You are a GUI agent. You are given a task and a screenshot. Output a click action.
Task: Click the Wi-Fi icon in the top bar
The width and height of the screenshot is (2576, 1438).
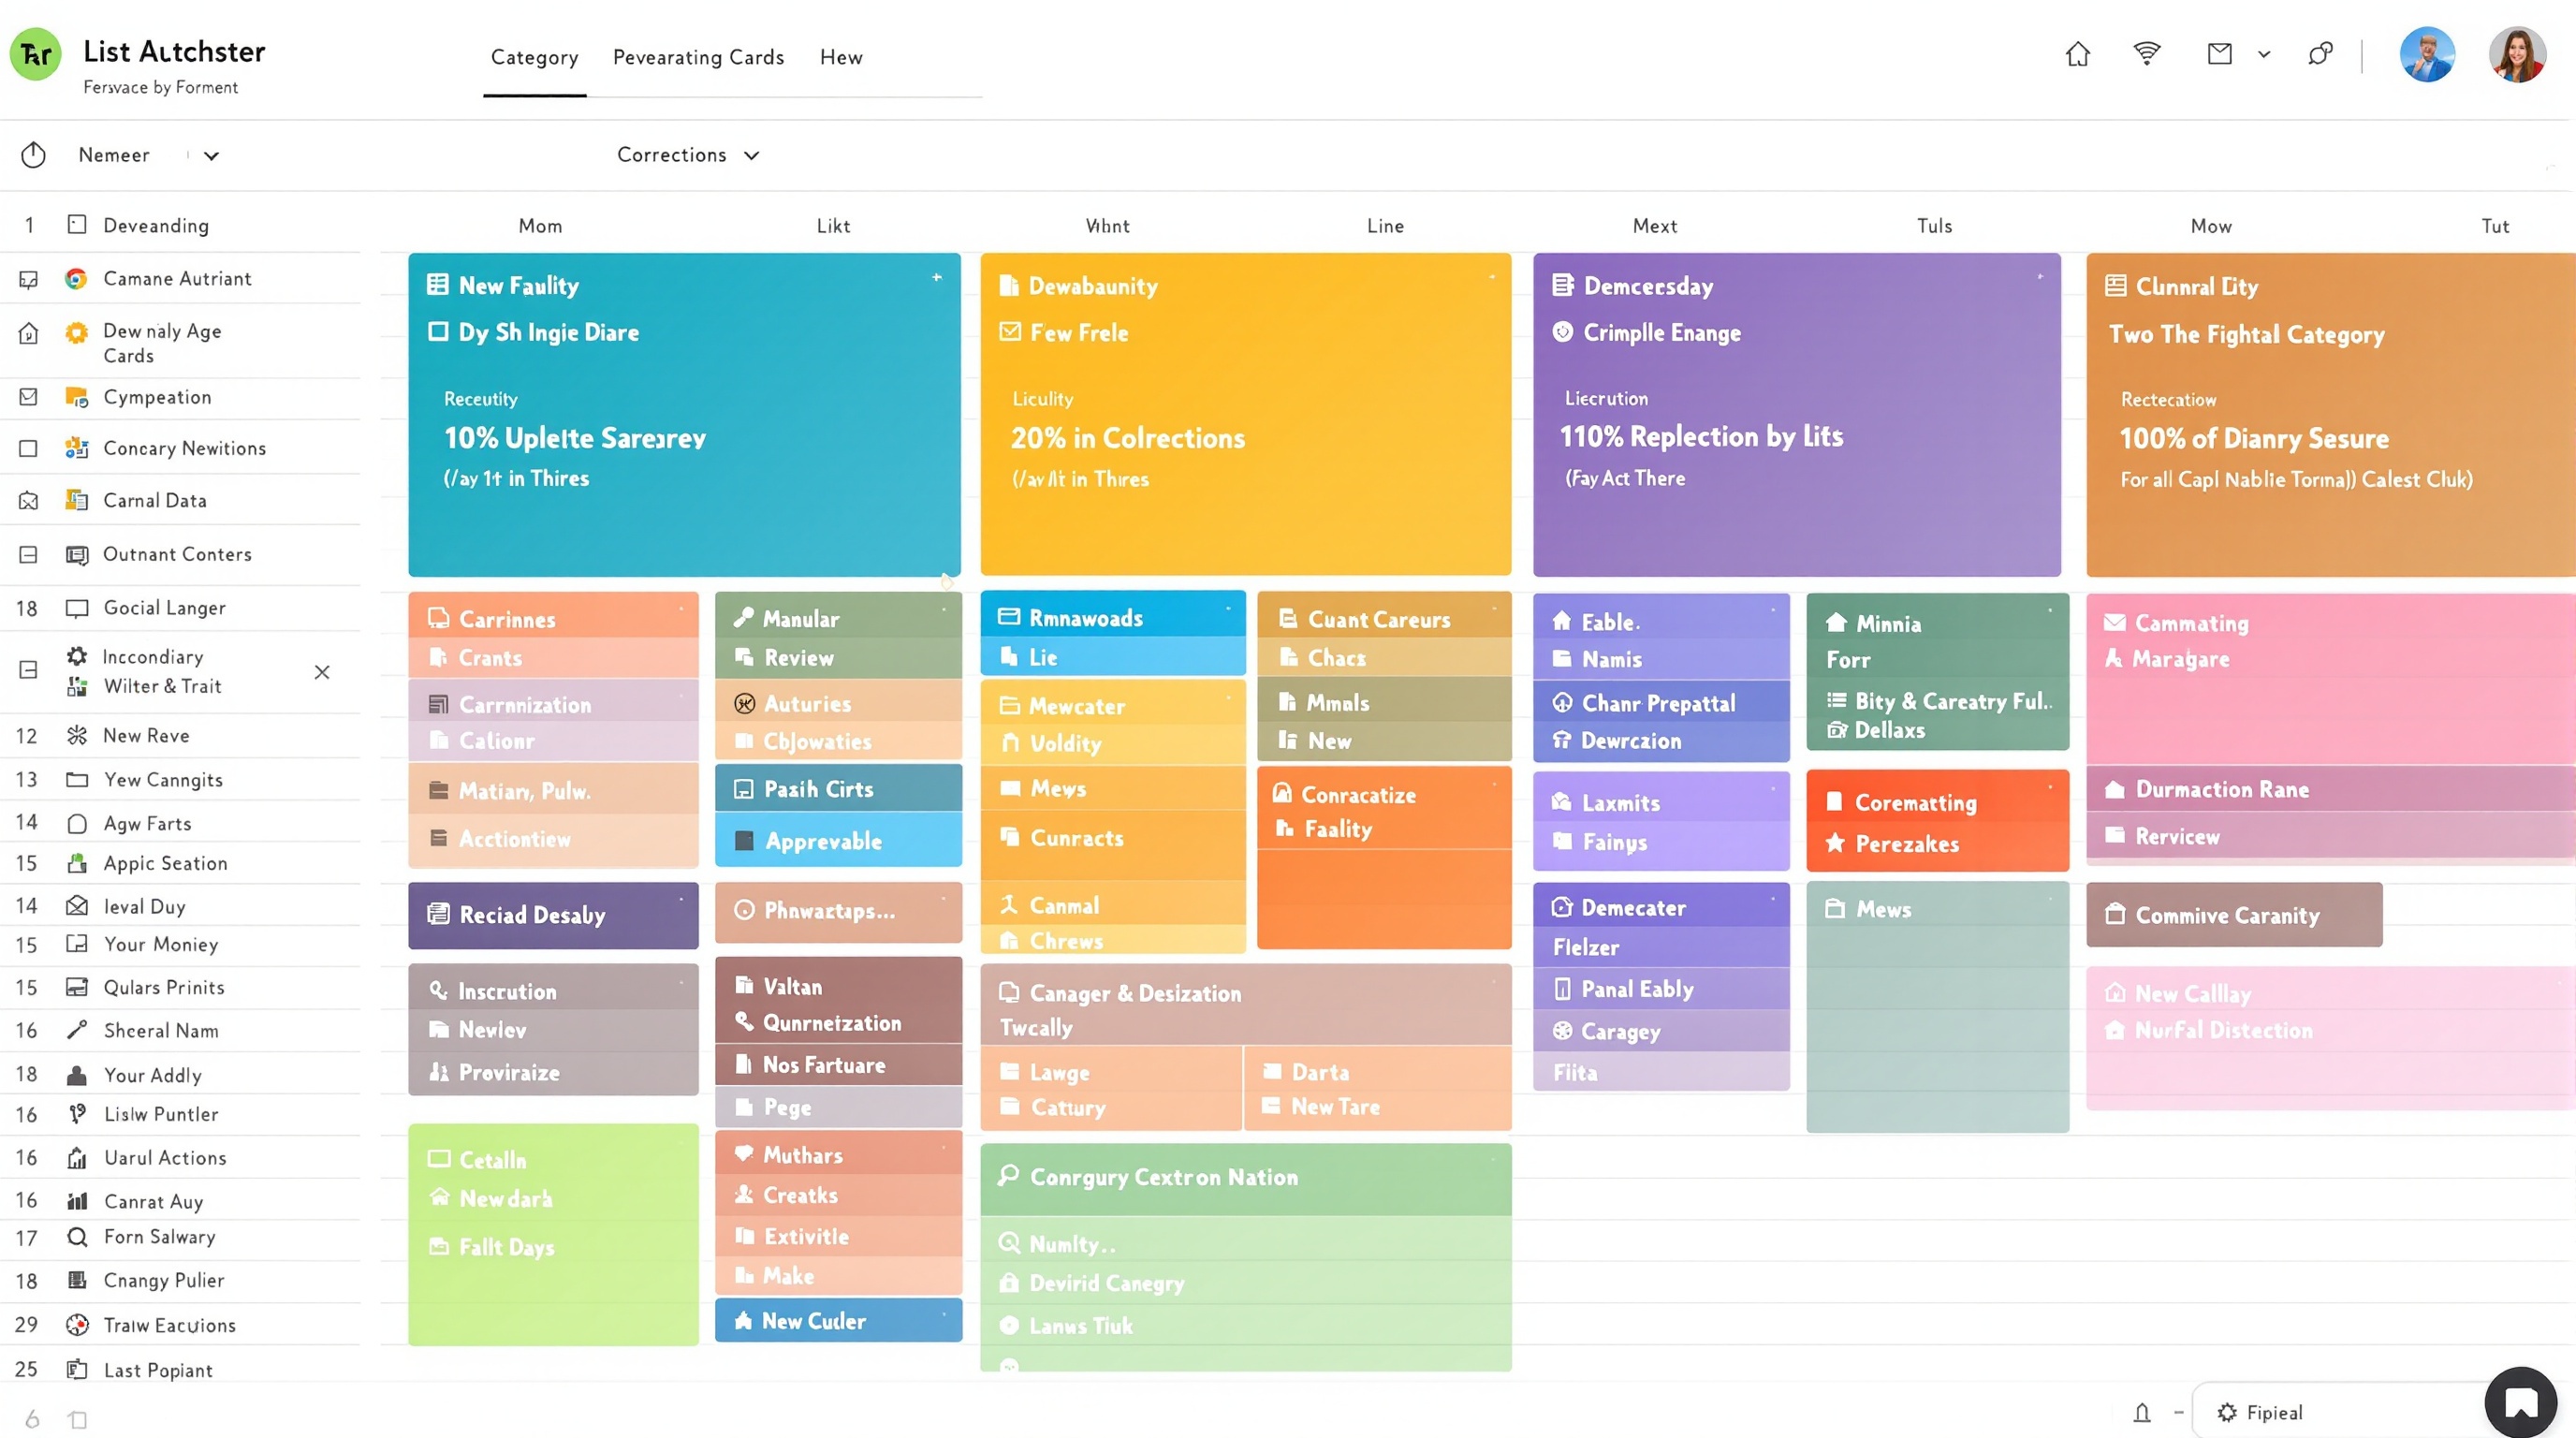click(2147, 53)
